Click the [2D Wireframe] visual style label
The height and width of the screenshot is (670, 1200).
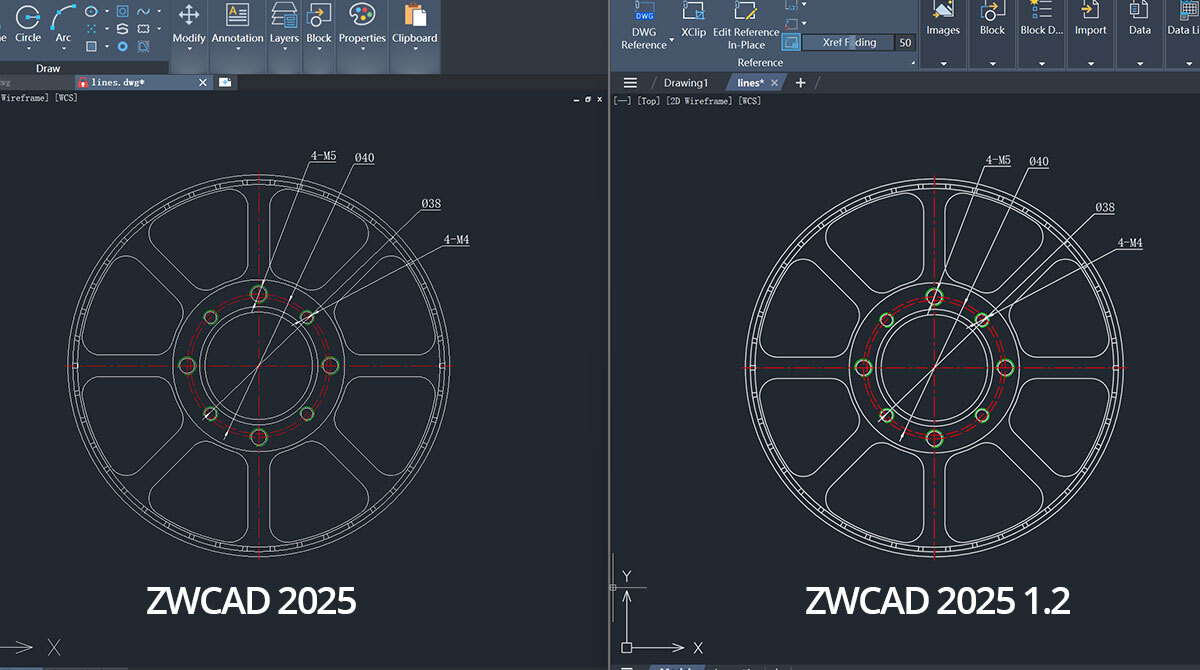(699, 101)
